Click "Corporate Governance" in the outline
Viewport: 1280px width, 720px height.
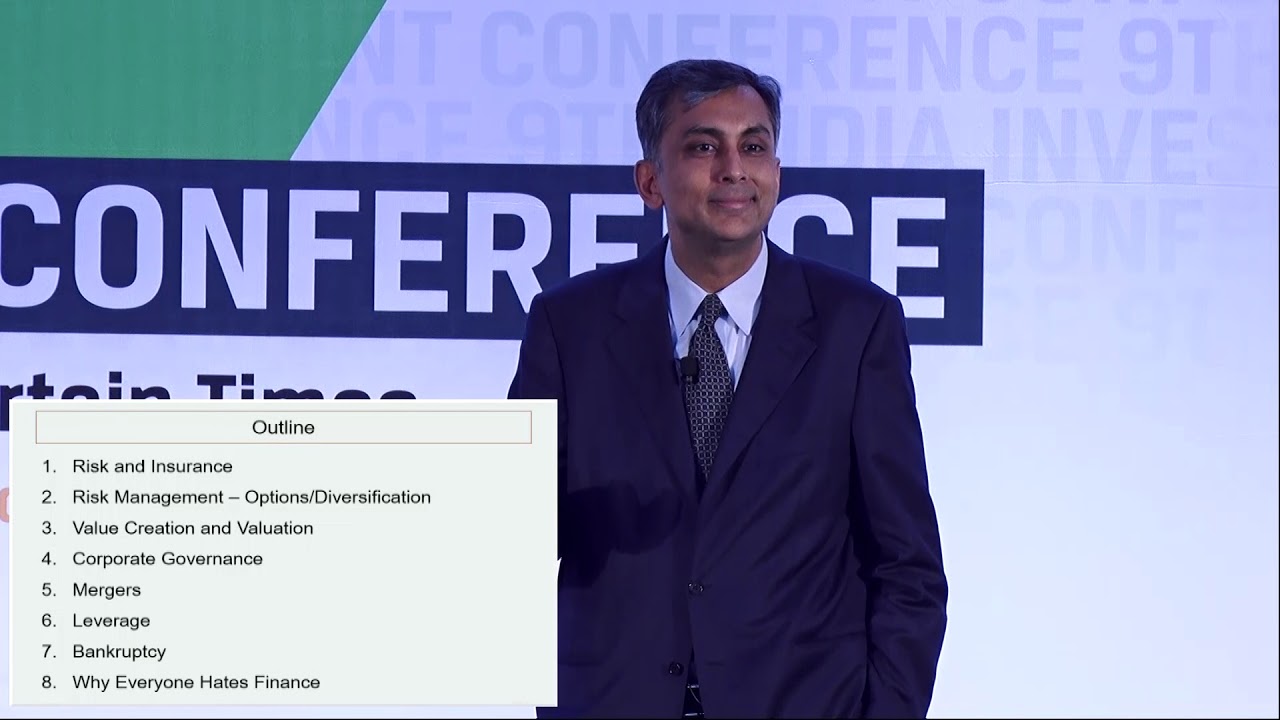coord(167,559)
